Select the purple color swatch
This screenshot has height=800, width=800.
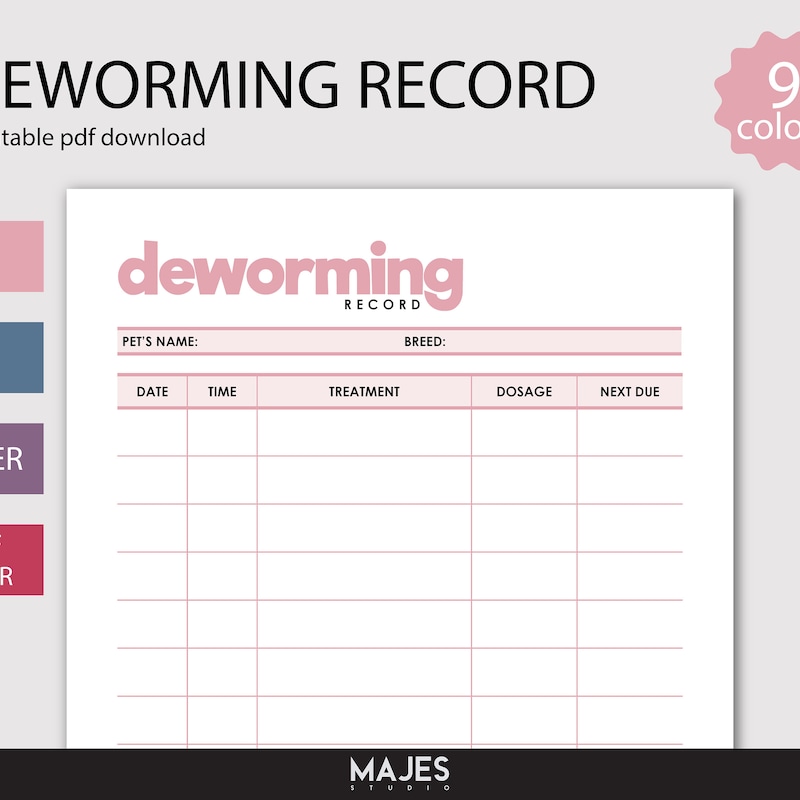point(21,458)
